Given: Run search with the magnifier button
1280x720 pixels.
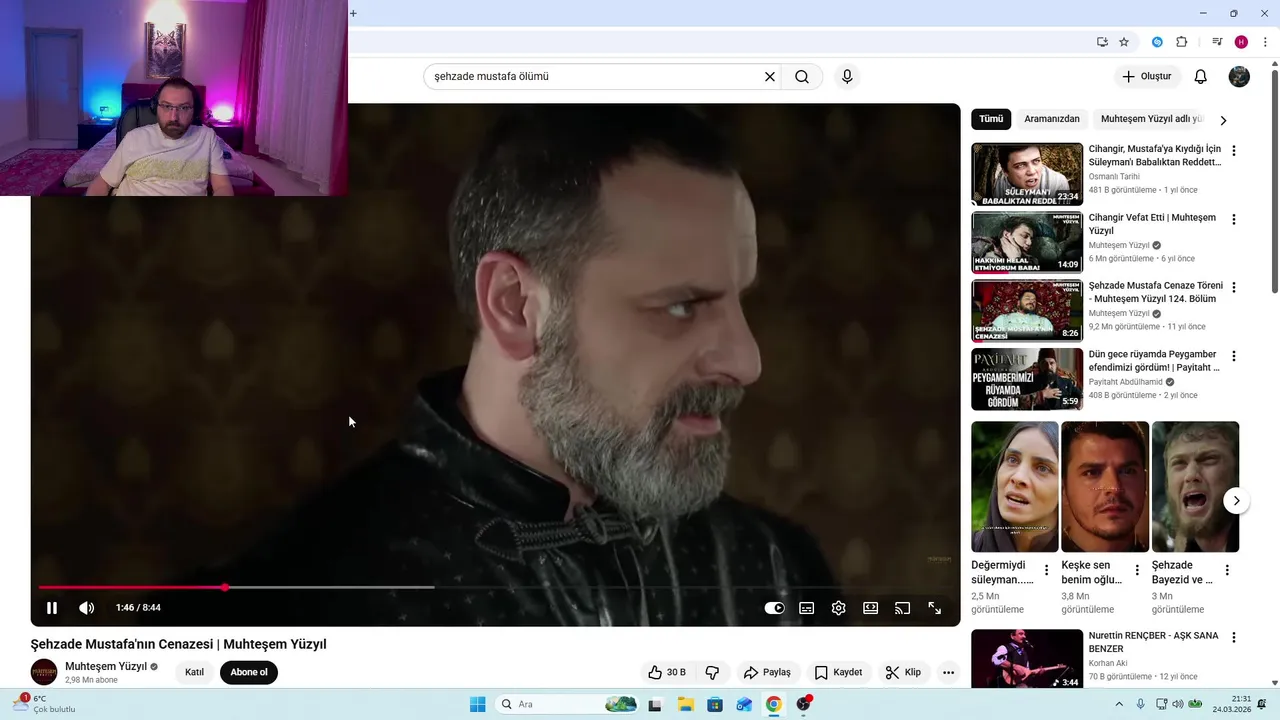Looking at the screenshot, I should click(x=802, y=76).
